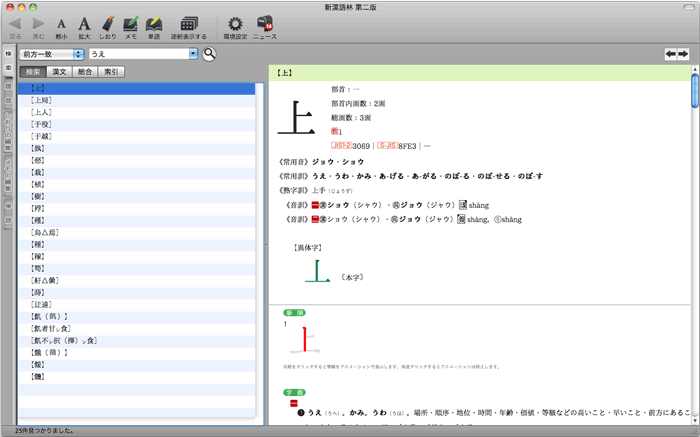Screen dimensions: 700x437
Task: Select the [飢者甘レ食] result row
Action: (137, 329)
